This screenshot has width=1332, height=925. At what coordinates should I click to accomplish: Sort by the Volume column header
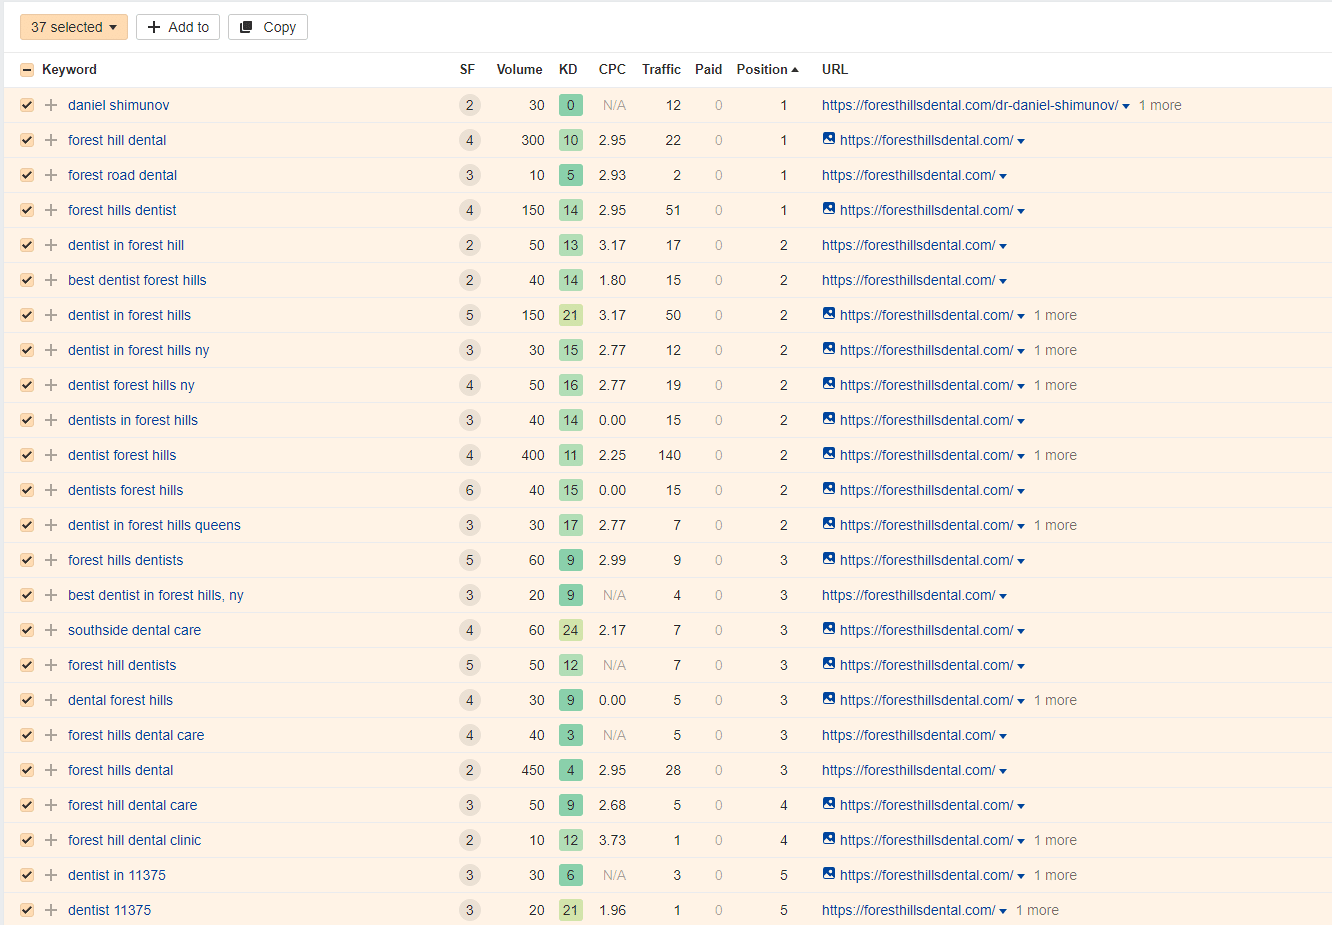click(519, 69)
